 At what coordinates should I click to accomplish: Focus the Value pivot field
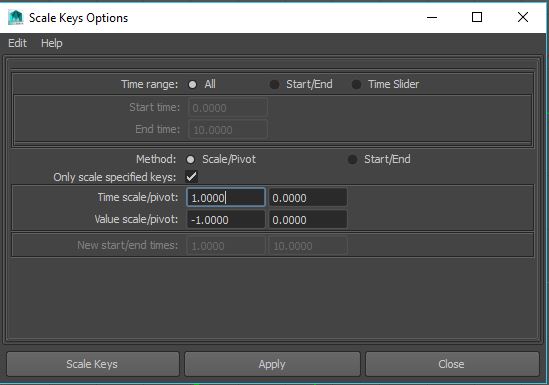(308, 220)
